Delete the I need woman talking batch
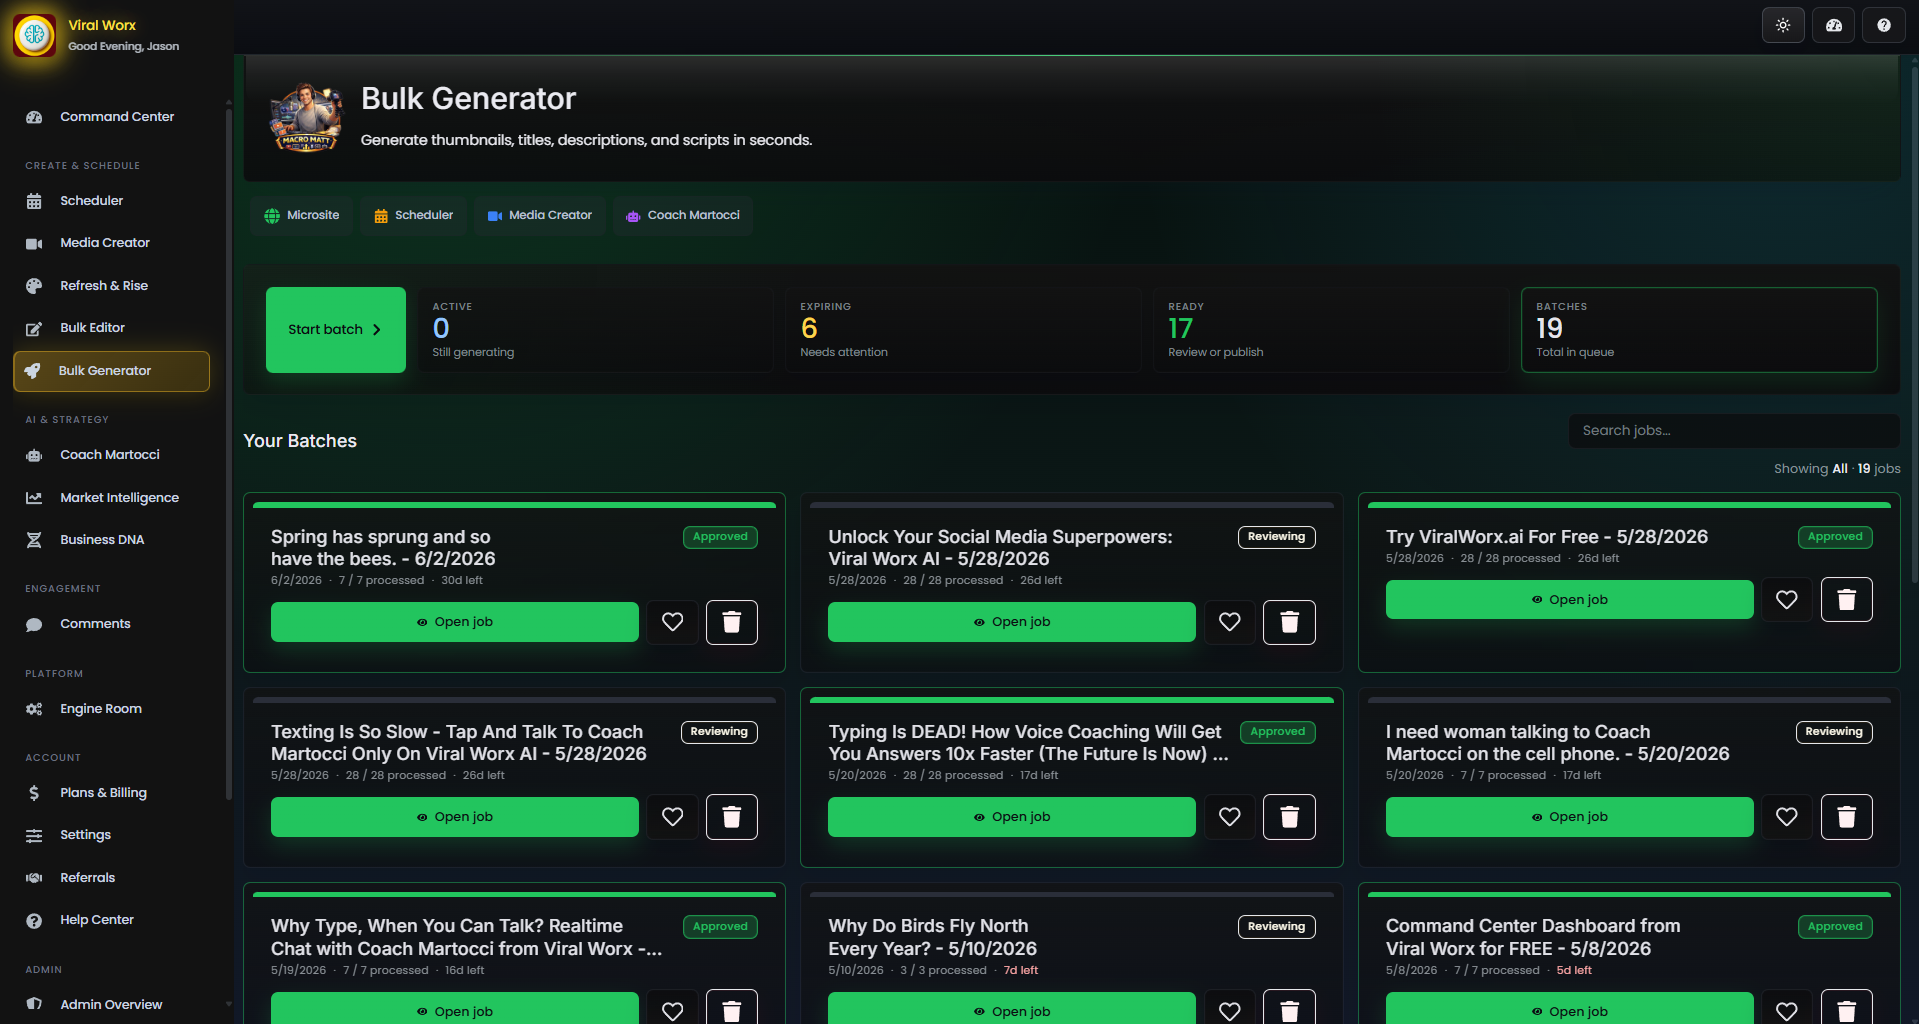 point(1847,817)
